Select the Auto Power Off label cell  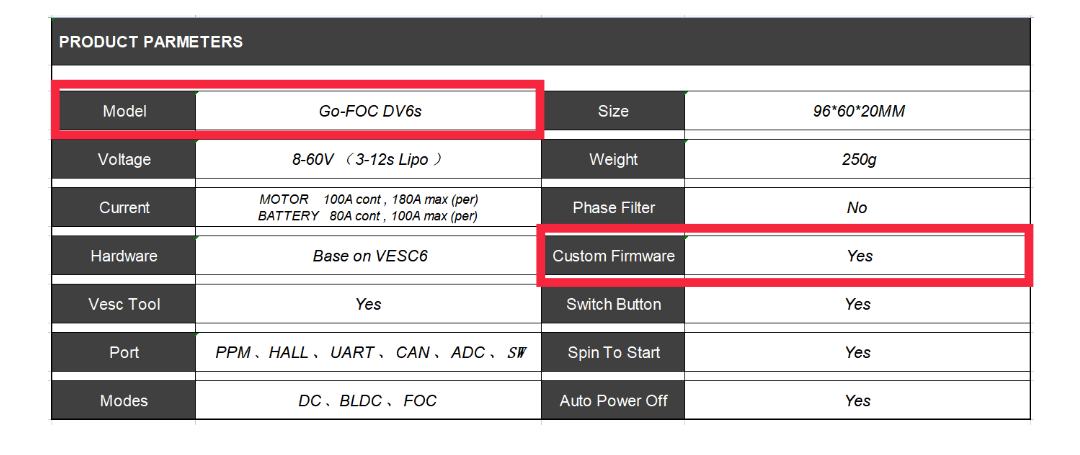click(x=613, y=401)
